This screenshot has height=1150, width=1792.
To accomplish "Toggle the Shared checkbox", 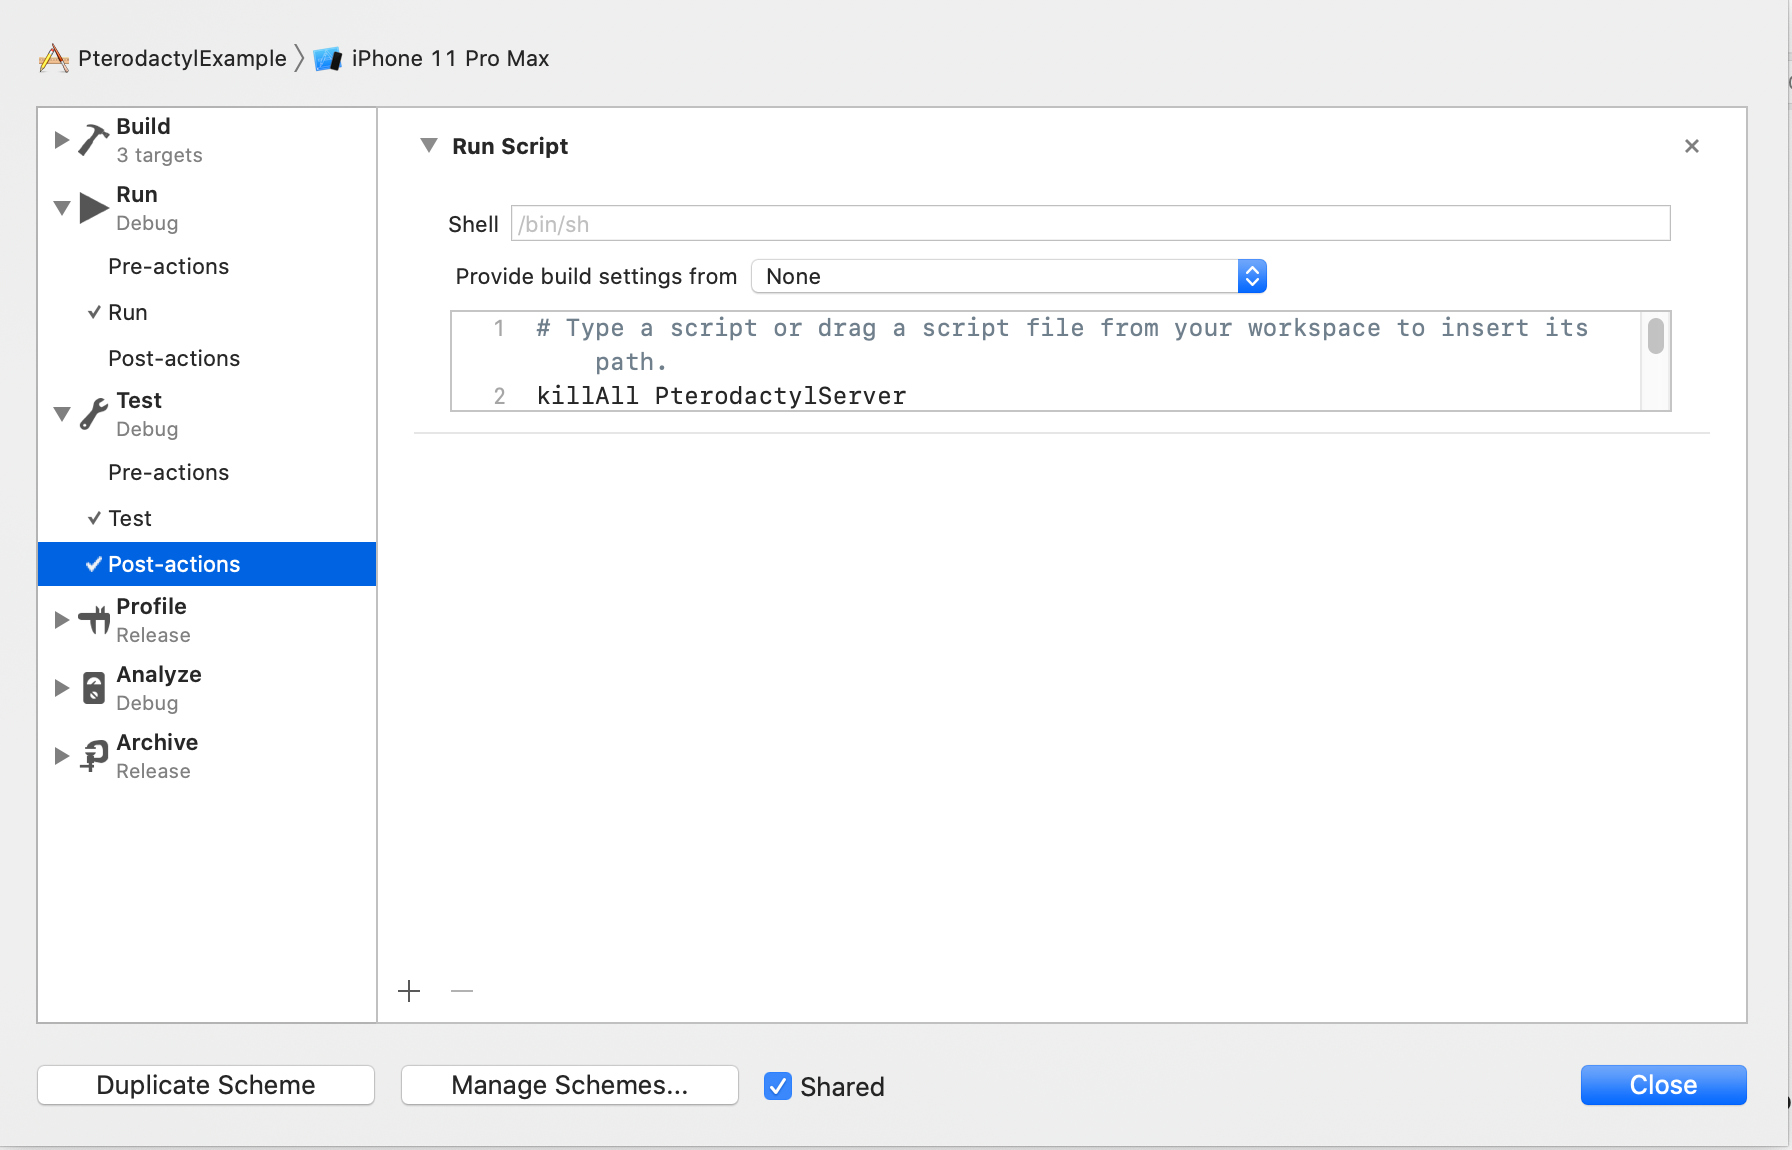I will [778, 1086].
